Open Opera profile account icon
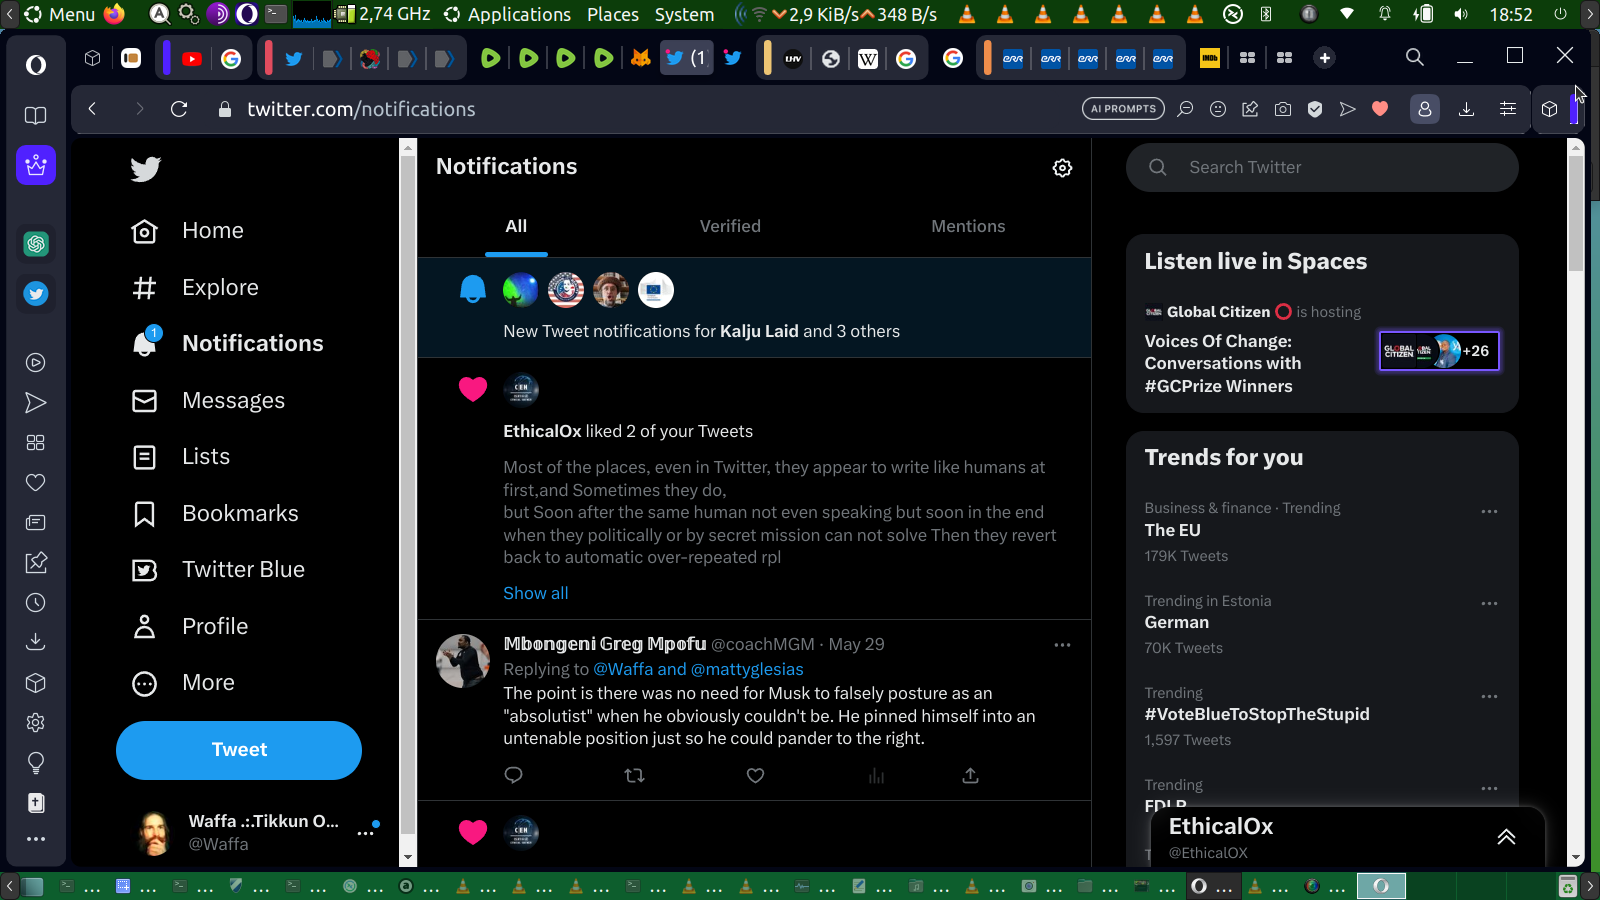Screen dimensions: 1600x900 pos(1425,109)
